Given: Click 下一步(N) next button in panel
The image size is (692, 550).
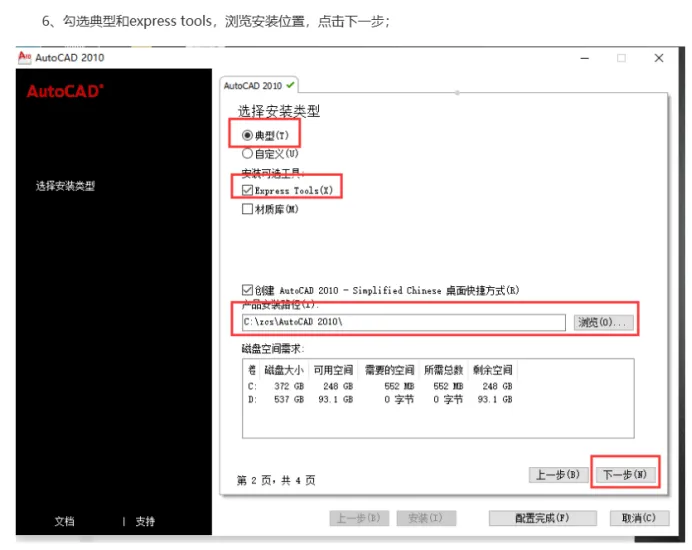Looking at the screenshot, I should click(x=624, y=475).
